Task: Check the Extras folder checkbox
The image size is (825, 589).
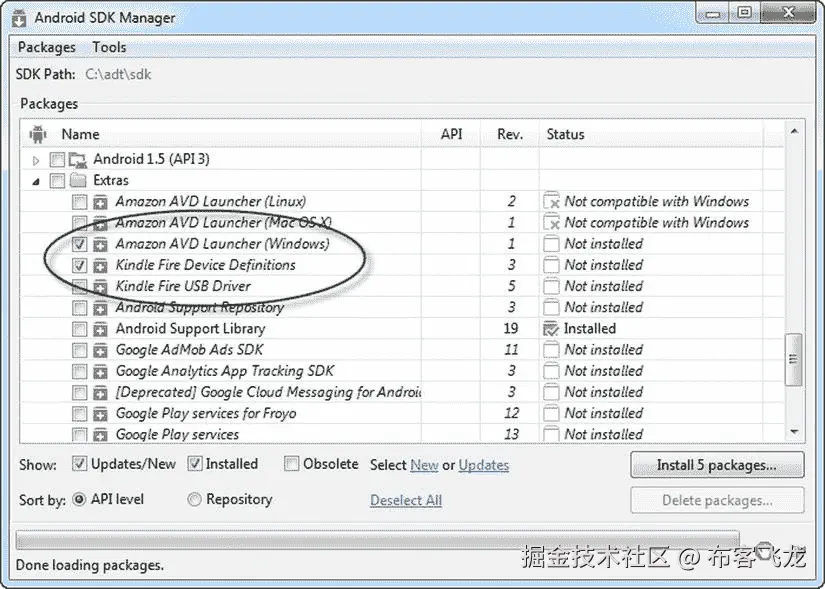Action: point(57,181)
